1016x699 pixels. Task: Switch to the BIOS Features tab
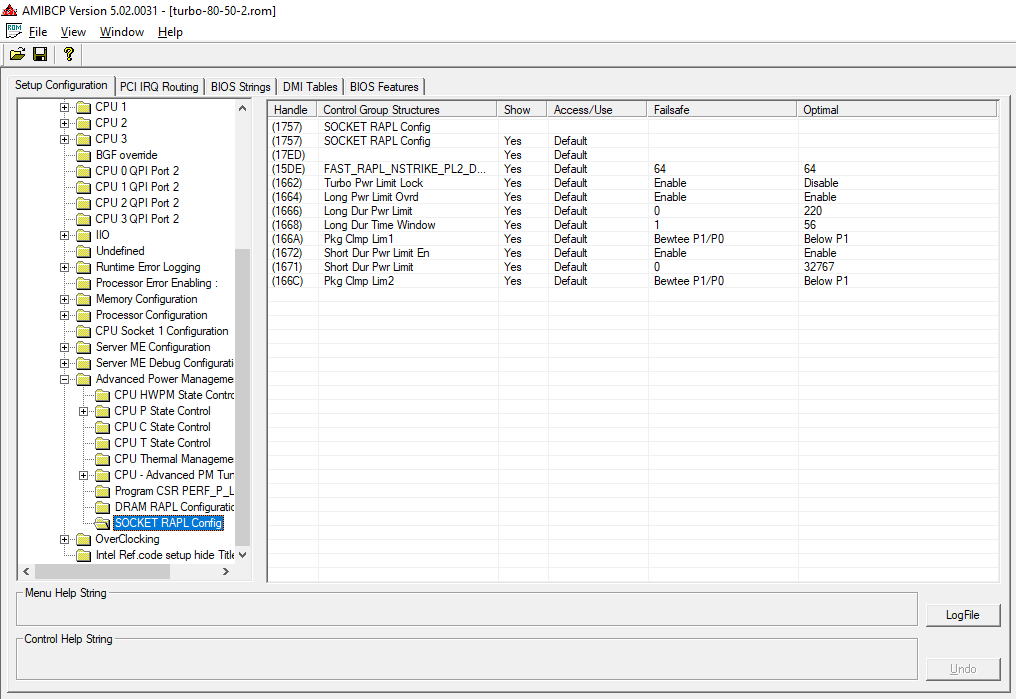click(x=384, y=87)
